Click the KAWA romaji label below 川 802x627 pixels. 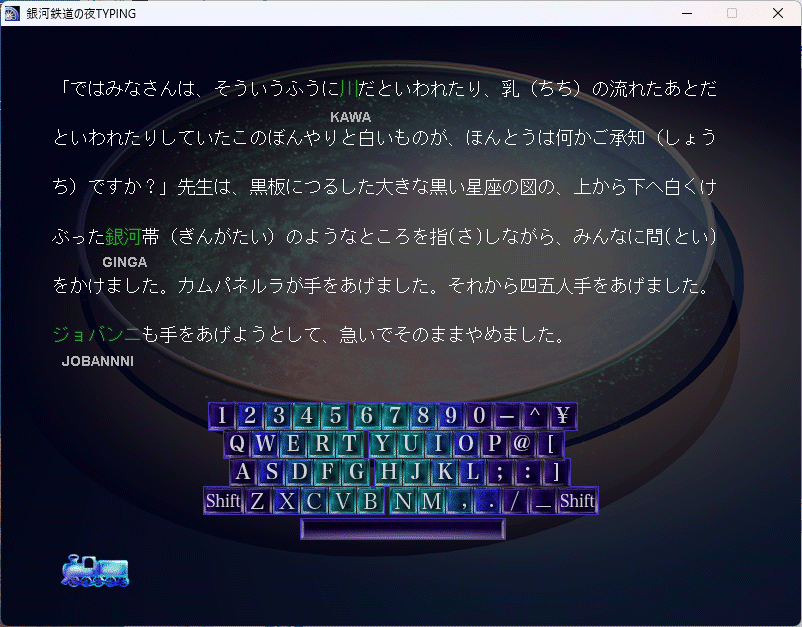tap(350, 117)
